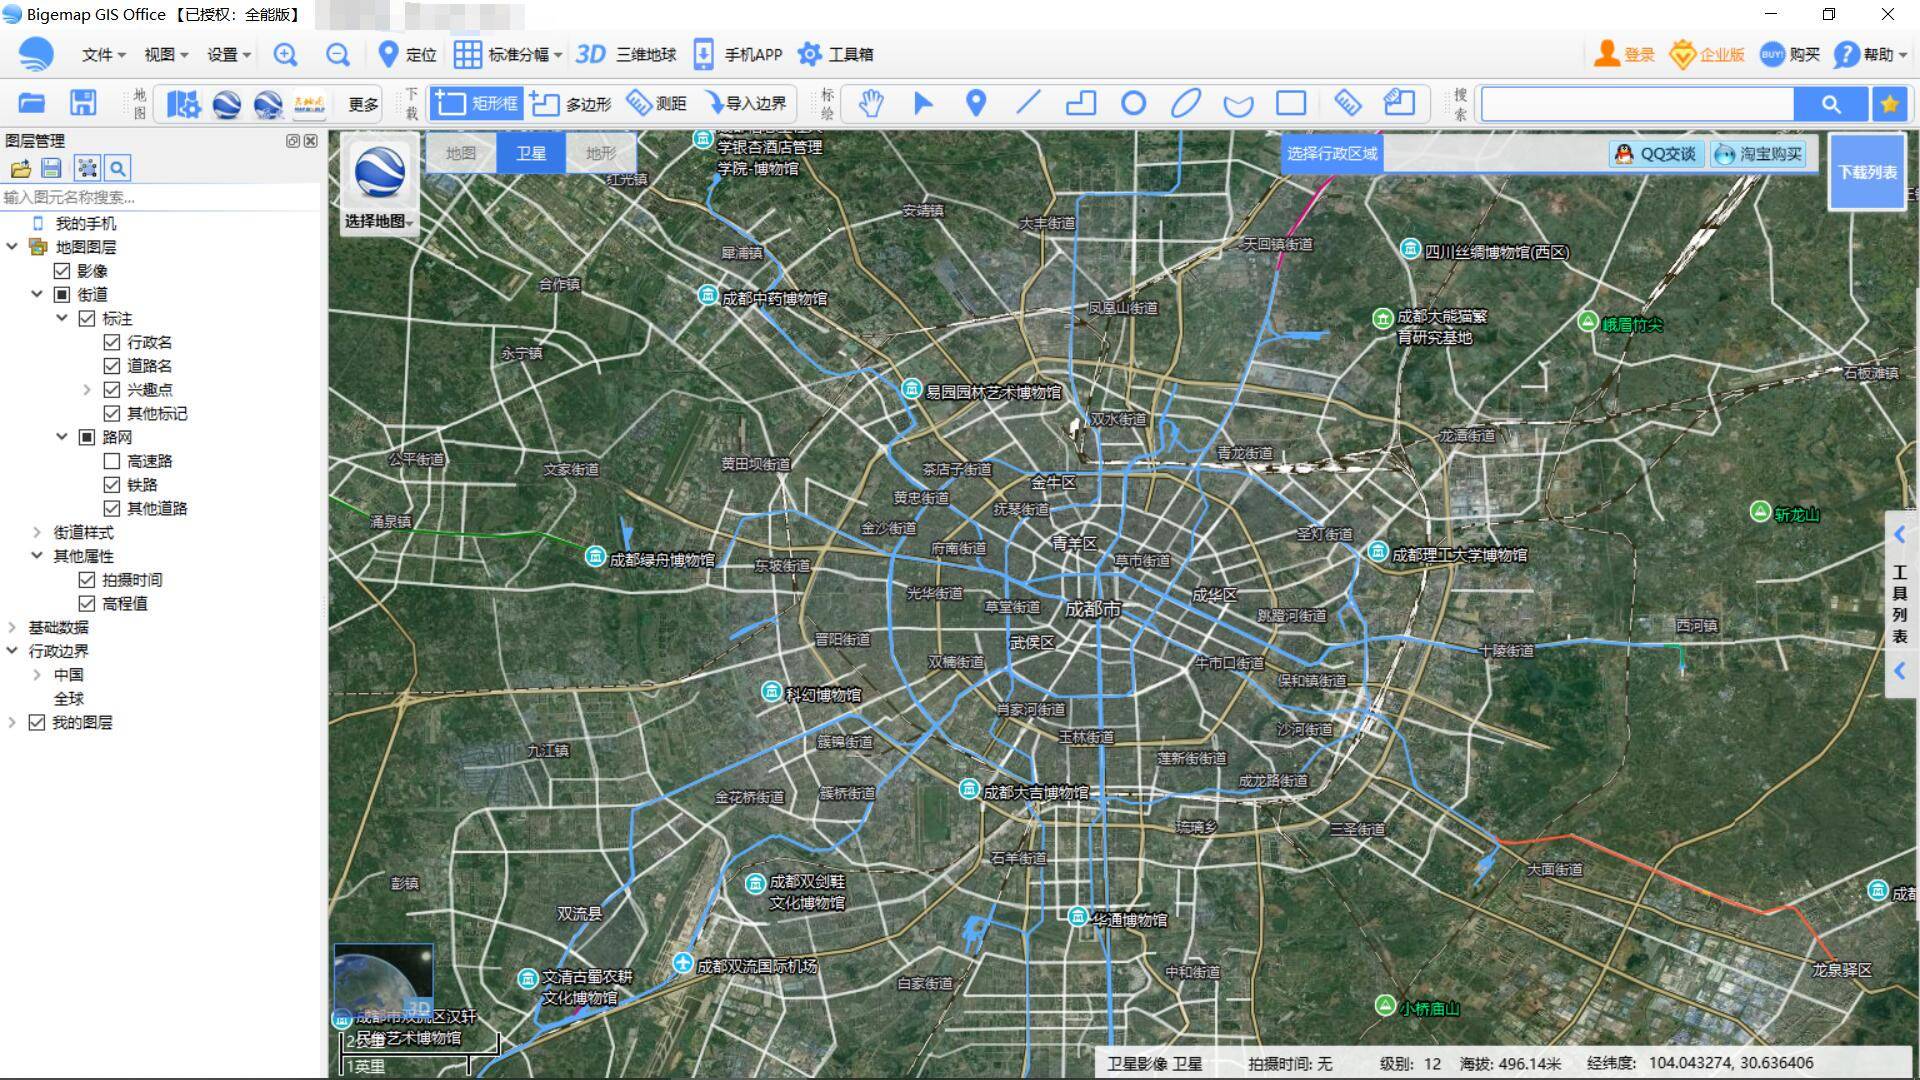1920x1080 pixels.
Task: Click the zoom out magnifier icon
Action: point(338,55)
